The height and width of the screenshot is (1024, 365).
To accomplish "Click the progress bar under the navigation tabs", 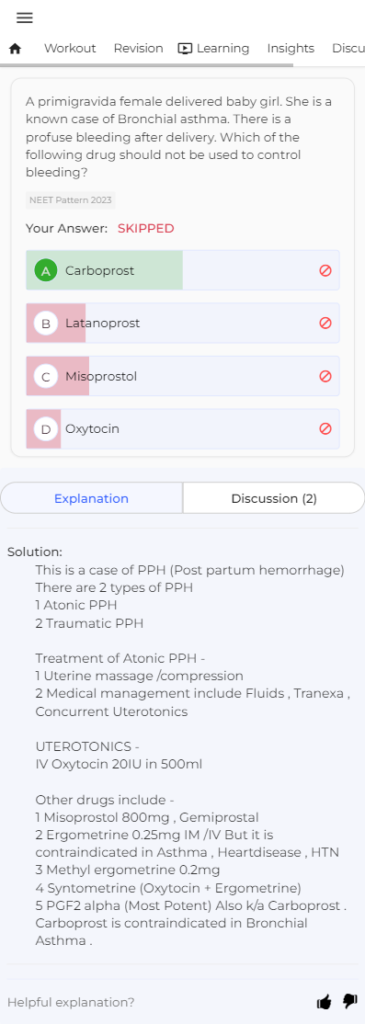I will 182,65.
